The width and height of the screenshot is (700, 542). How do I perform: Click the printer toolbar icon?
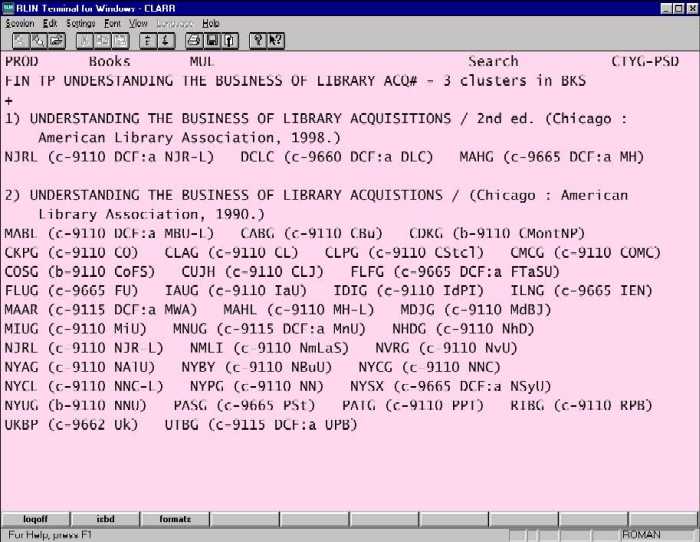(x=194, y=41)
